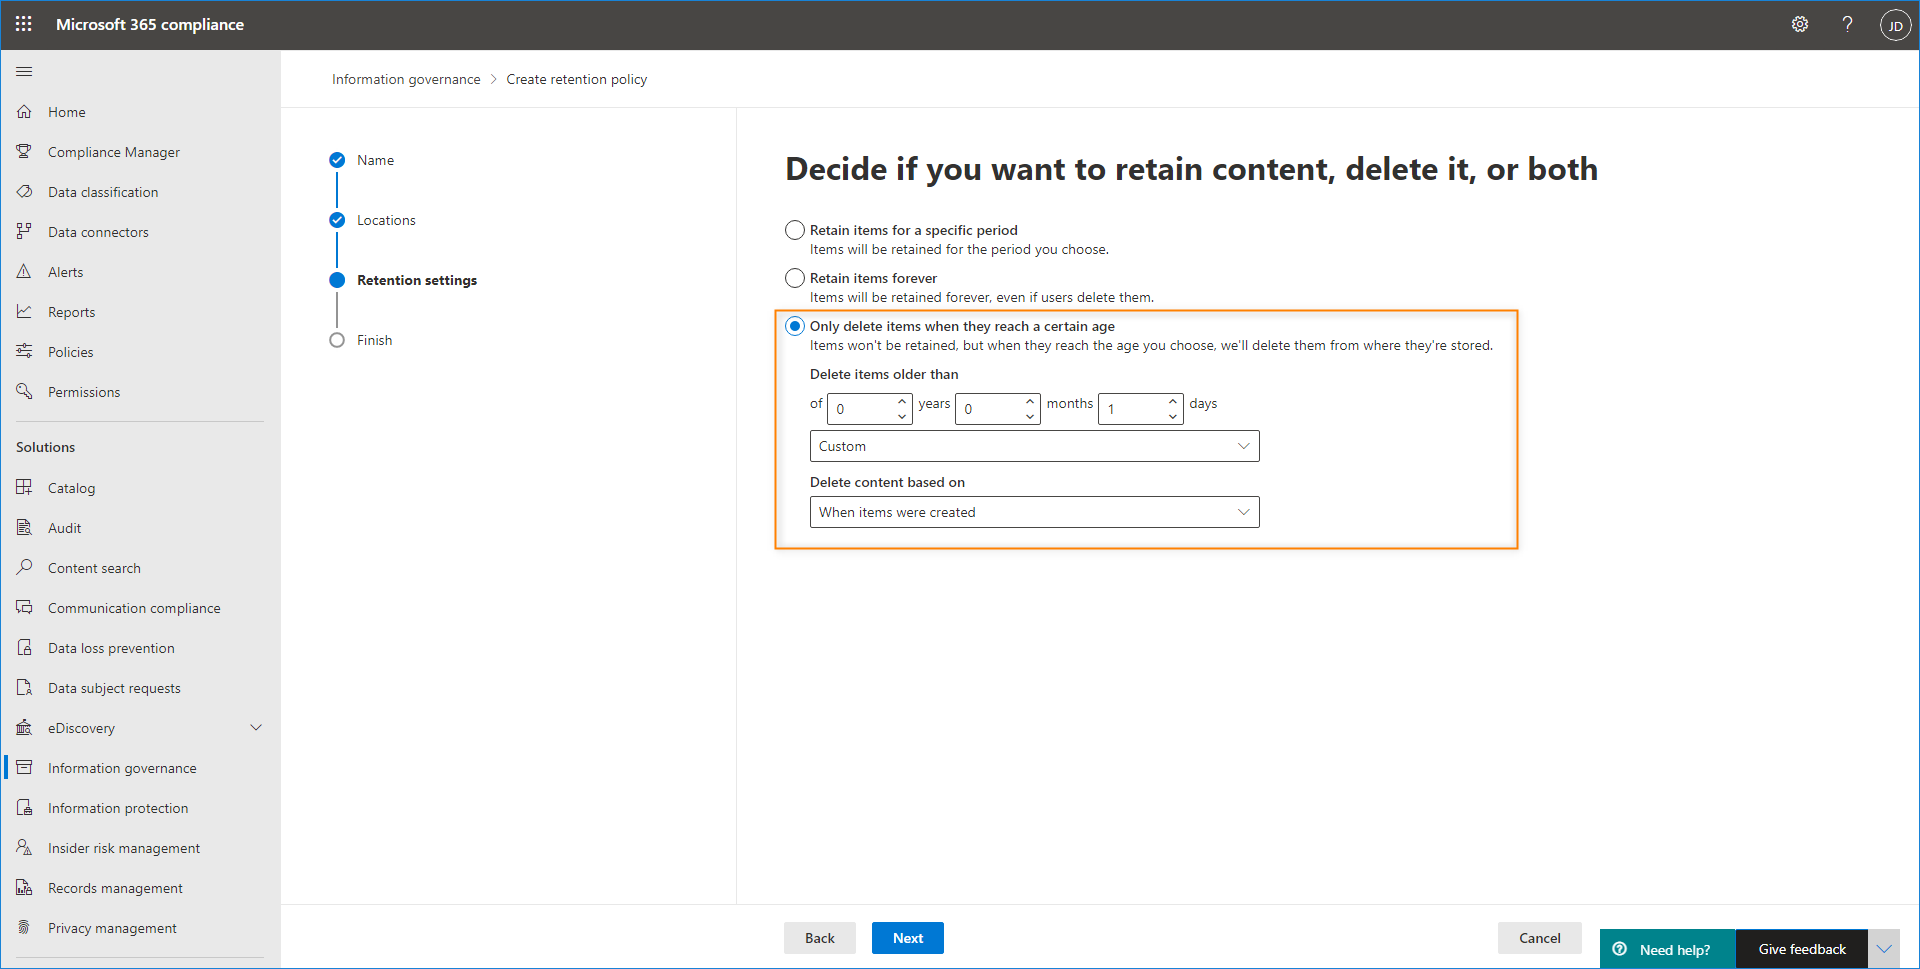
Task: Open the Custom retention period dropdown
Action: pos(1034,445)
